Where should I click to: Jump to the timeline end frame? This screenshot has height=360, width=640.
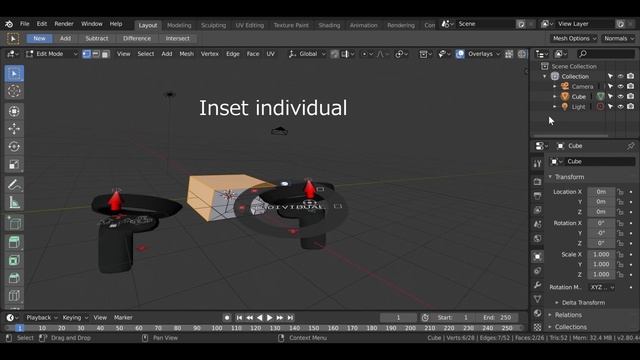tap(290, 318)
